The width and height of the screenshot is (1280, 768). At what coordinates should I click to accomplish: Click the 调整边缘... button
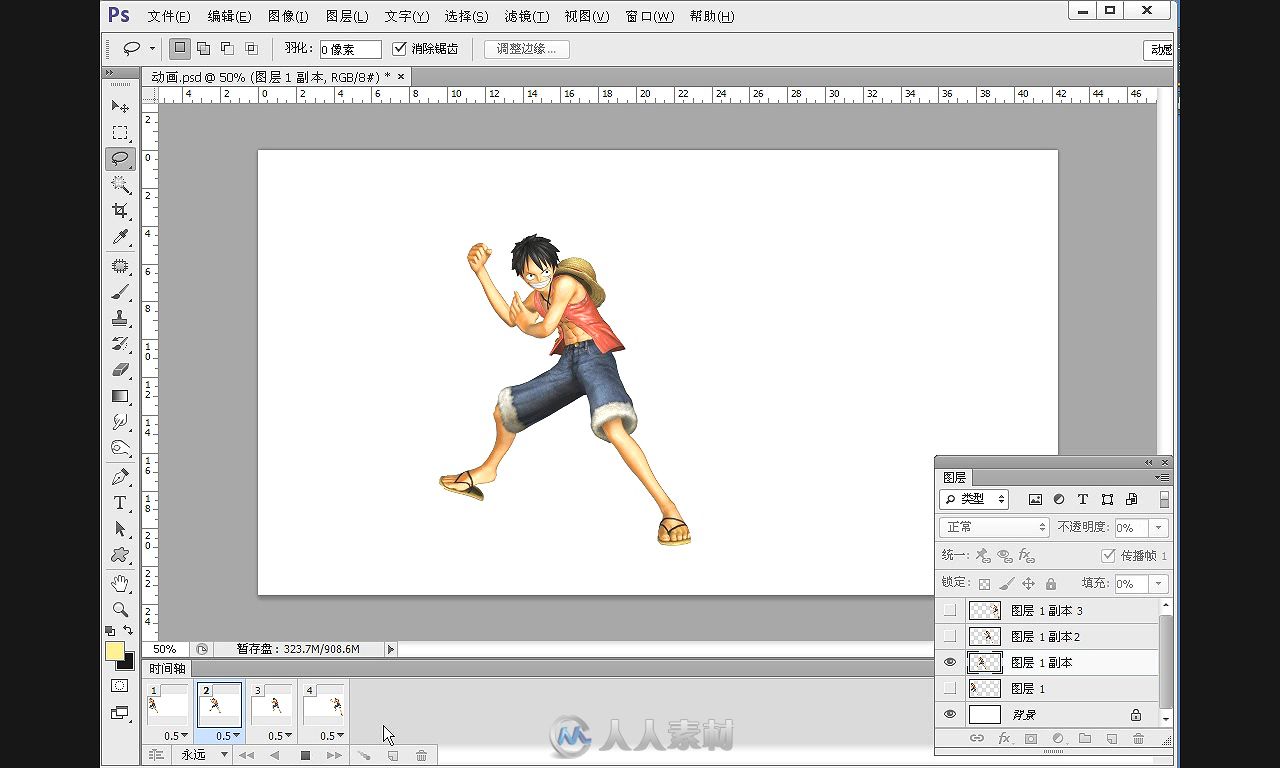[x=527, y=48]
